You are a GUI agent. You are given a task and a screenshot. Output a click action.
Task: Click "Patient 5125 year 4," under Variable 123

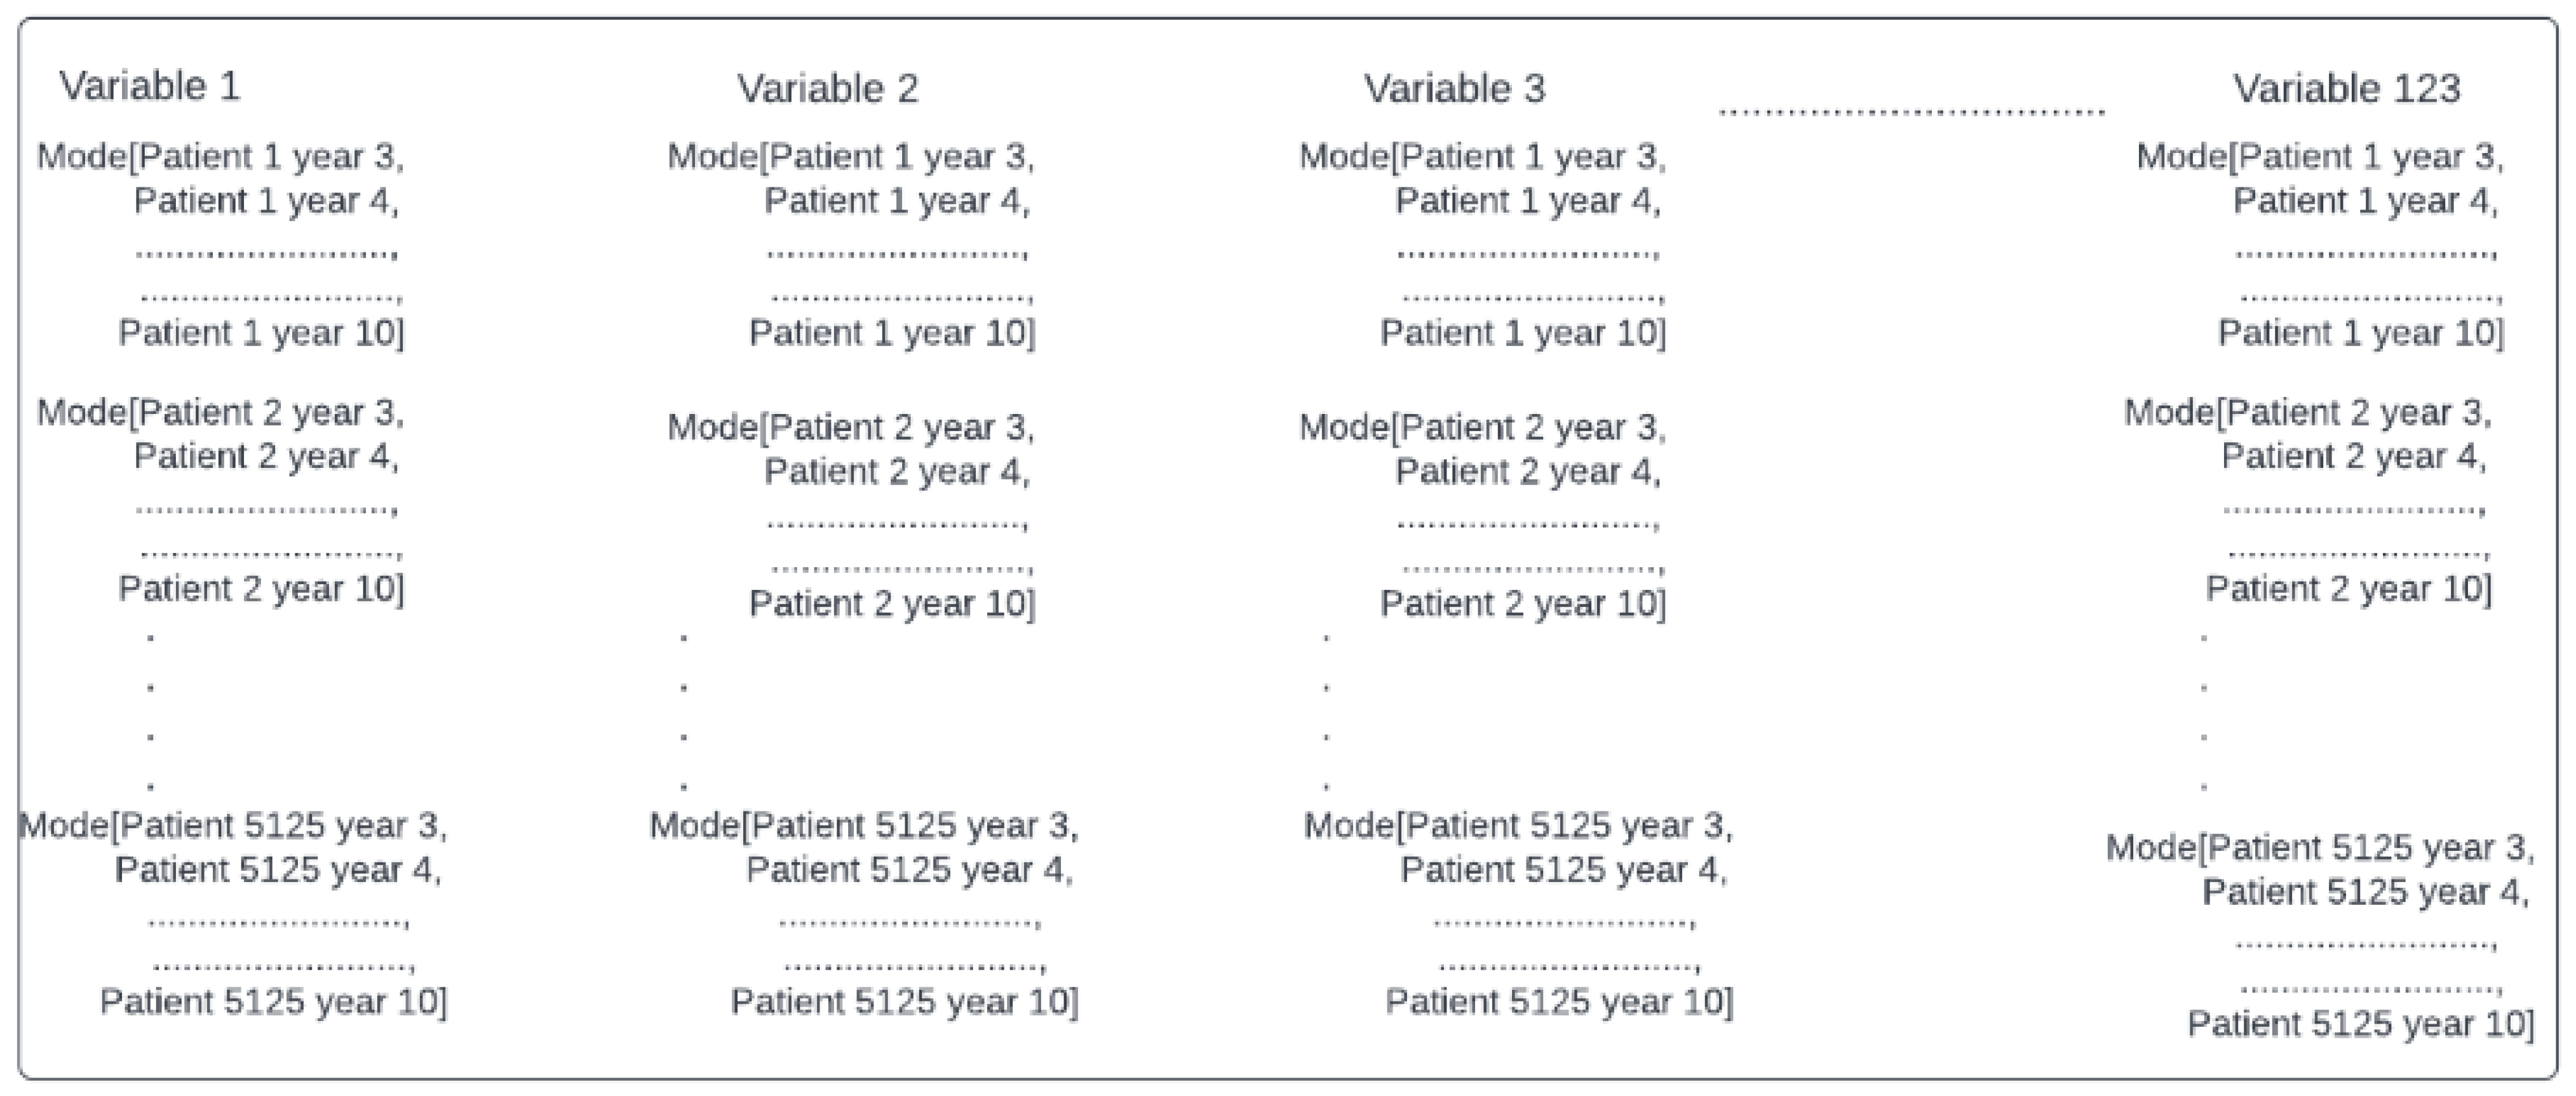(2365, 892)
